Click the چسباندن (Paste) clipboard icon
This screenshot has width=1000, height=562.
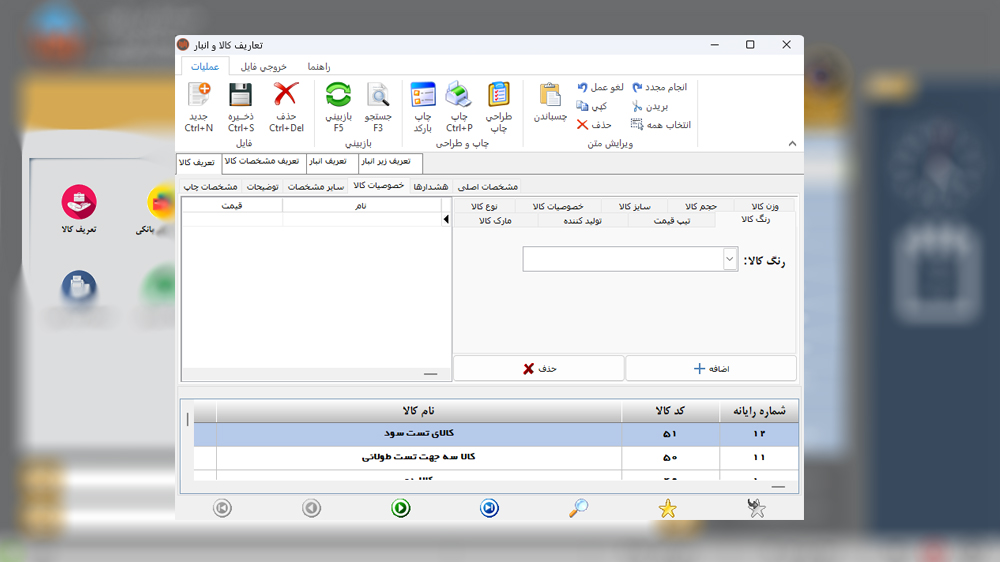point(550,96)
